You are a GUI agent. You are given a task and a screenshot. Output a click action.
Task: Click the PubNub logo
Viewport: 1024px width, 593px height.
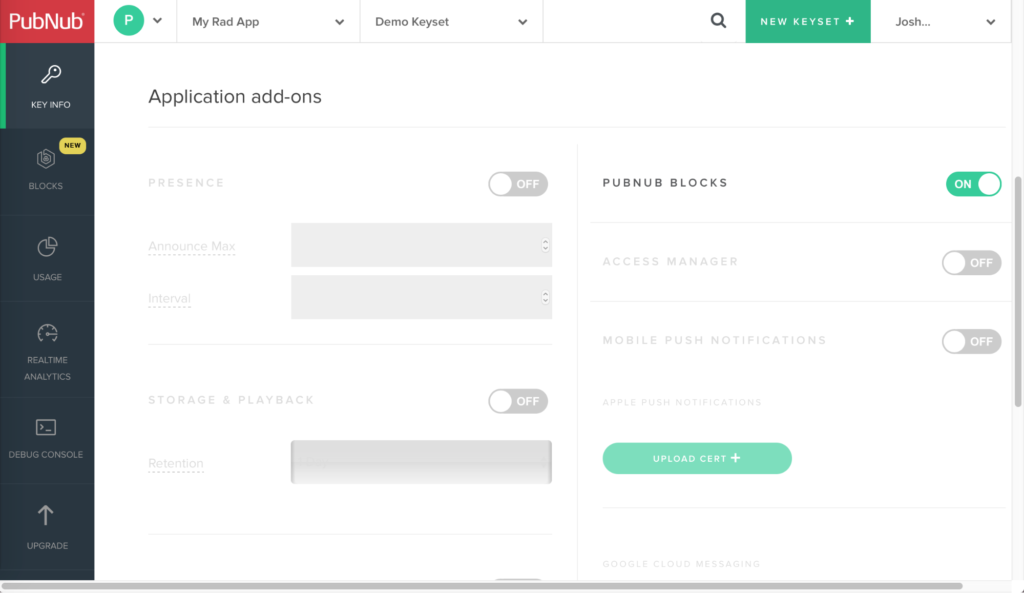[46, 20]
